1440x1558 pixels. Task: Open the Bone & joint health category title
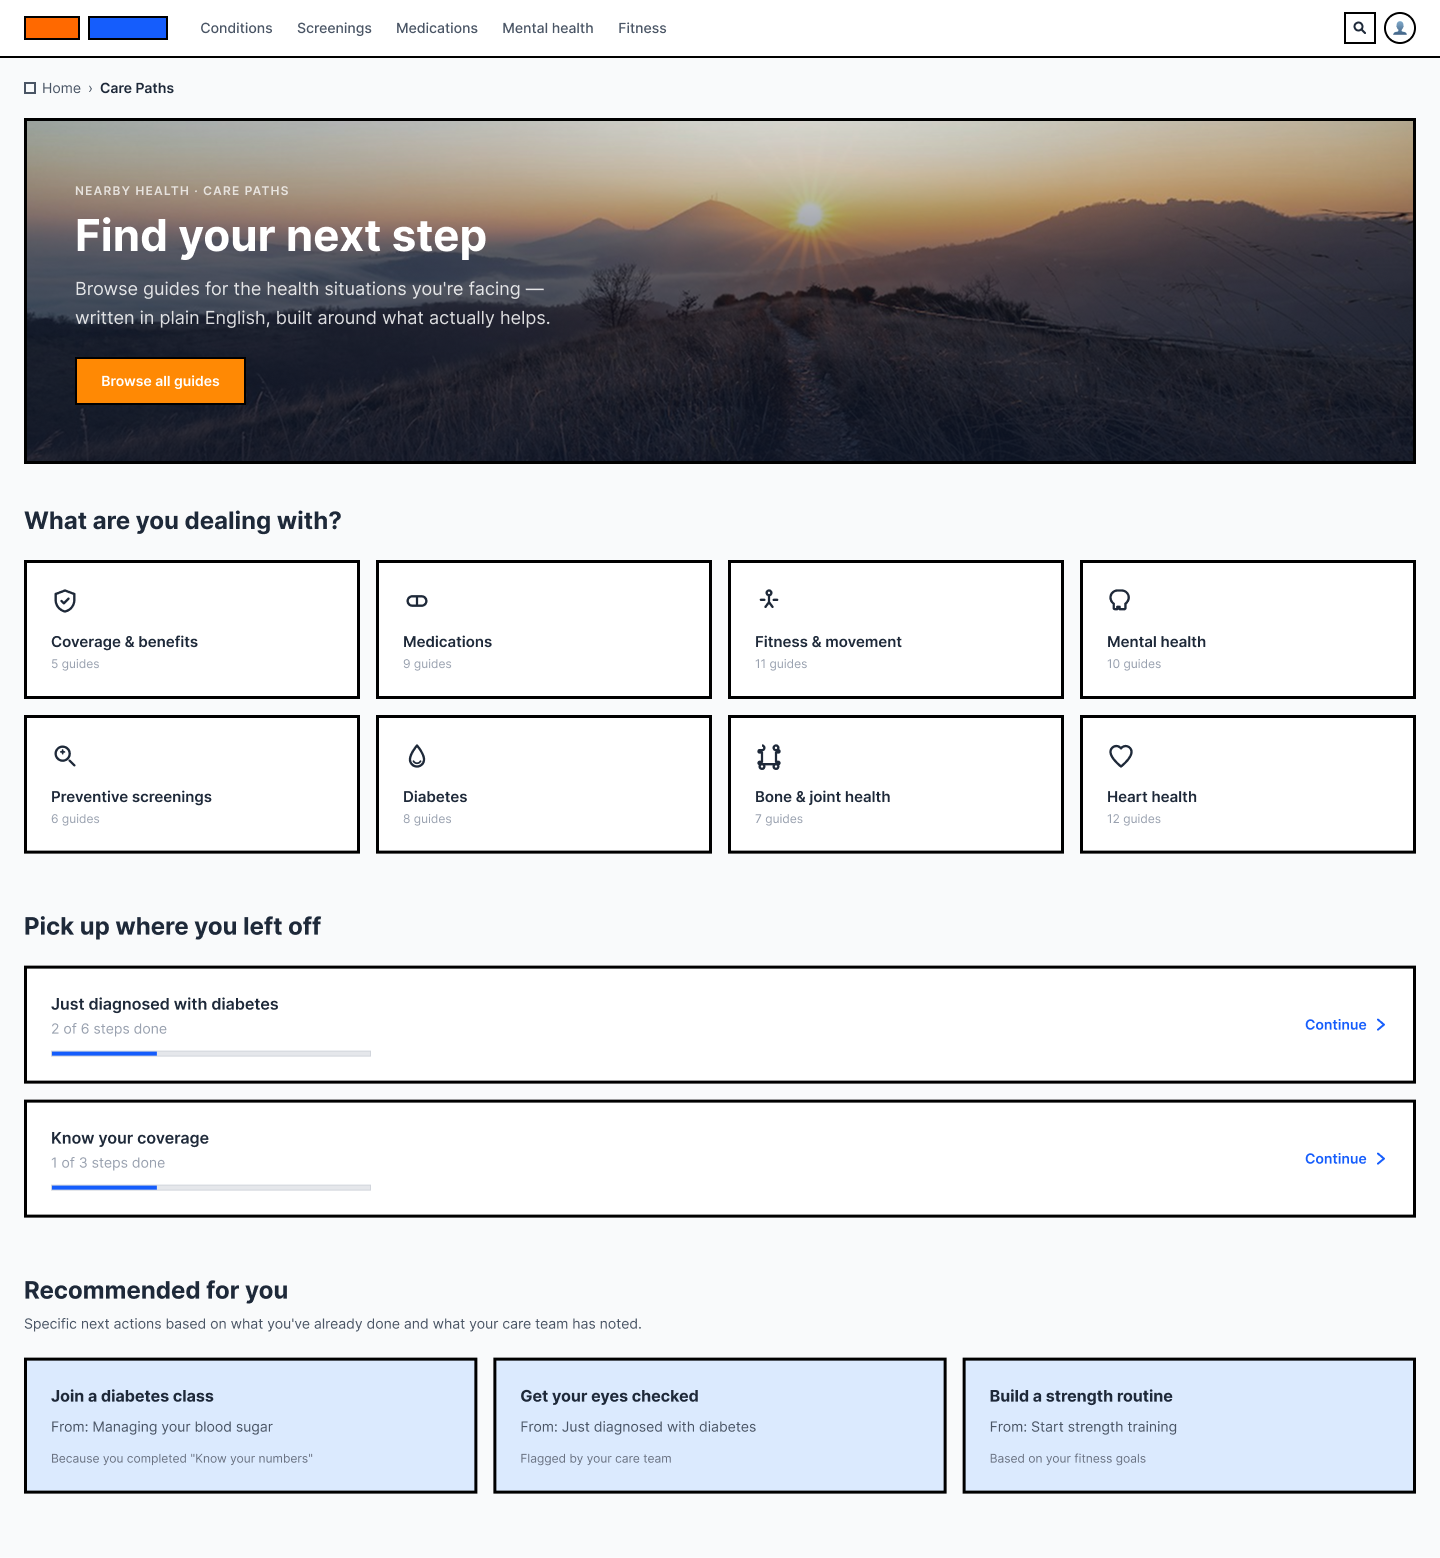point(822,797)
